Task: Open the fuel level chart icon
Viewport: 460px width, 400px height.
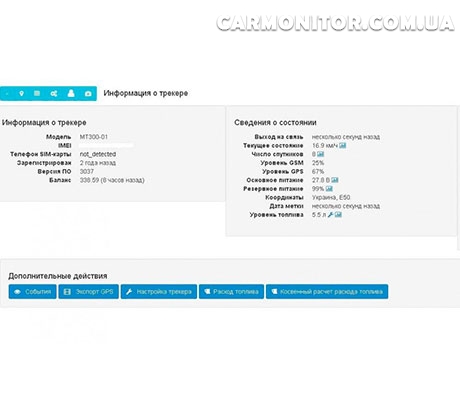Action: click(338, 215)
